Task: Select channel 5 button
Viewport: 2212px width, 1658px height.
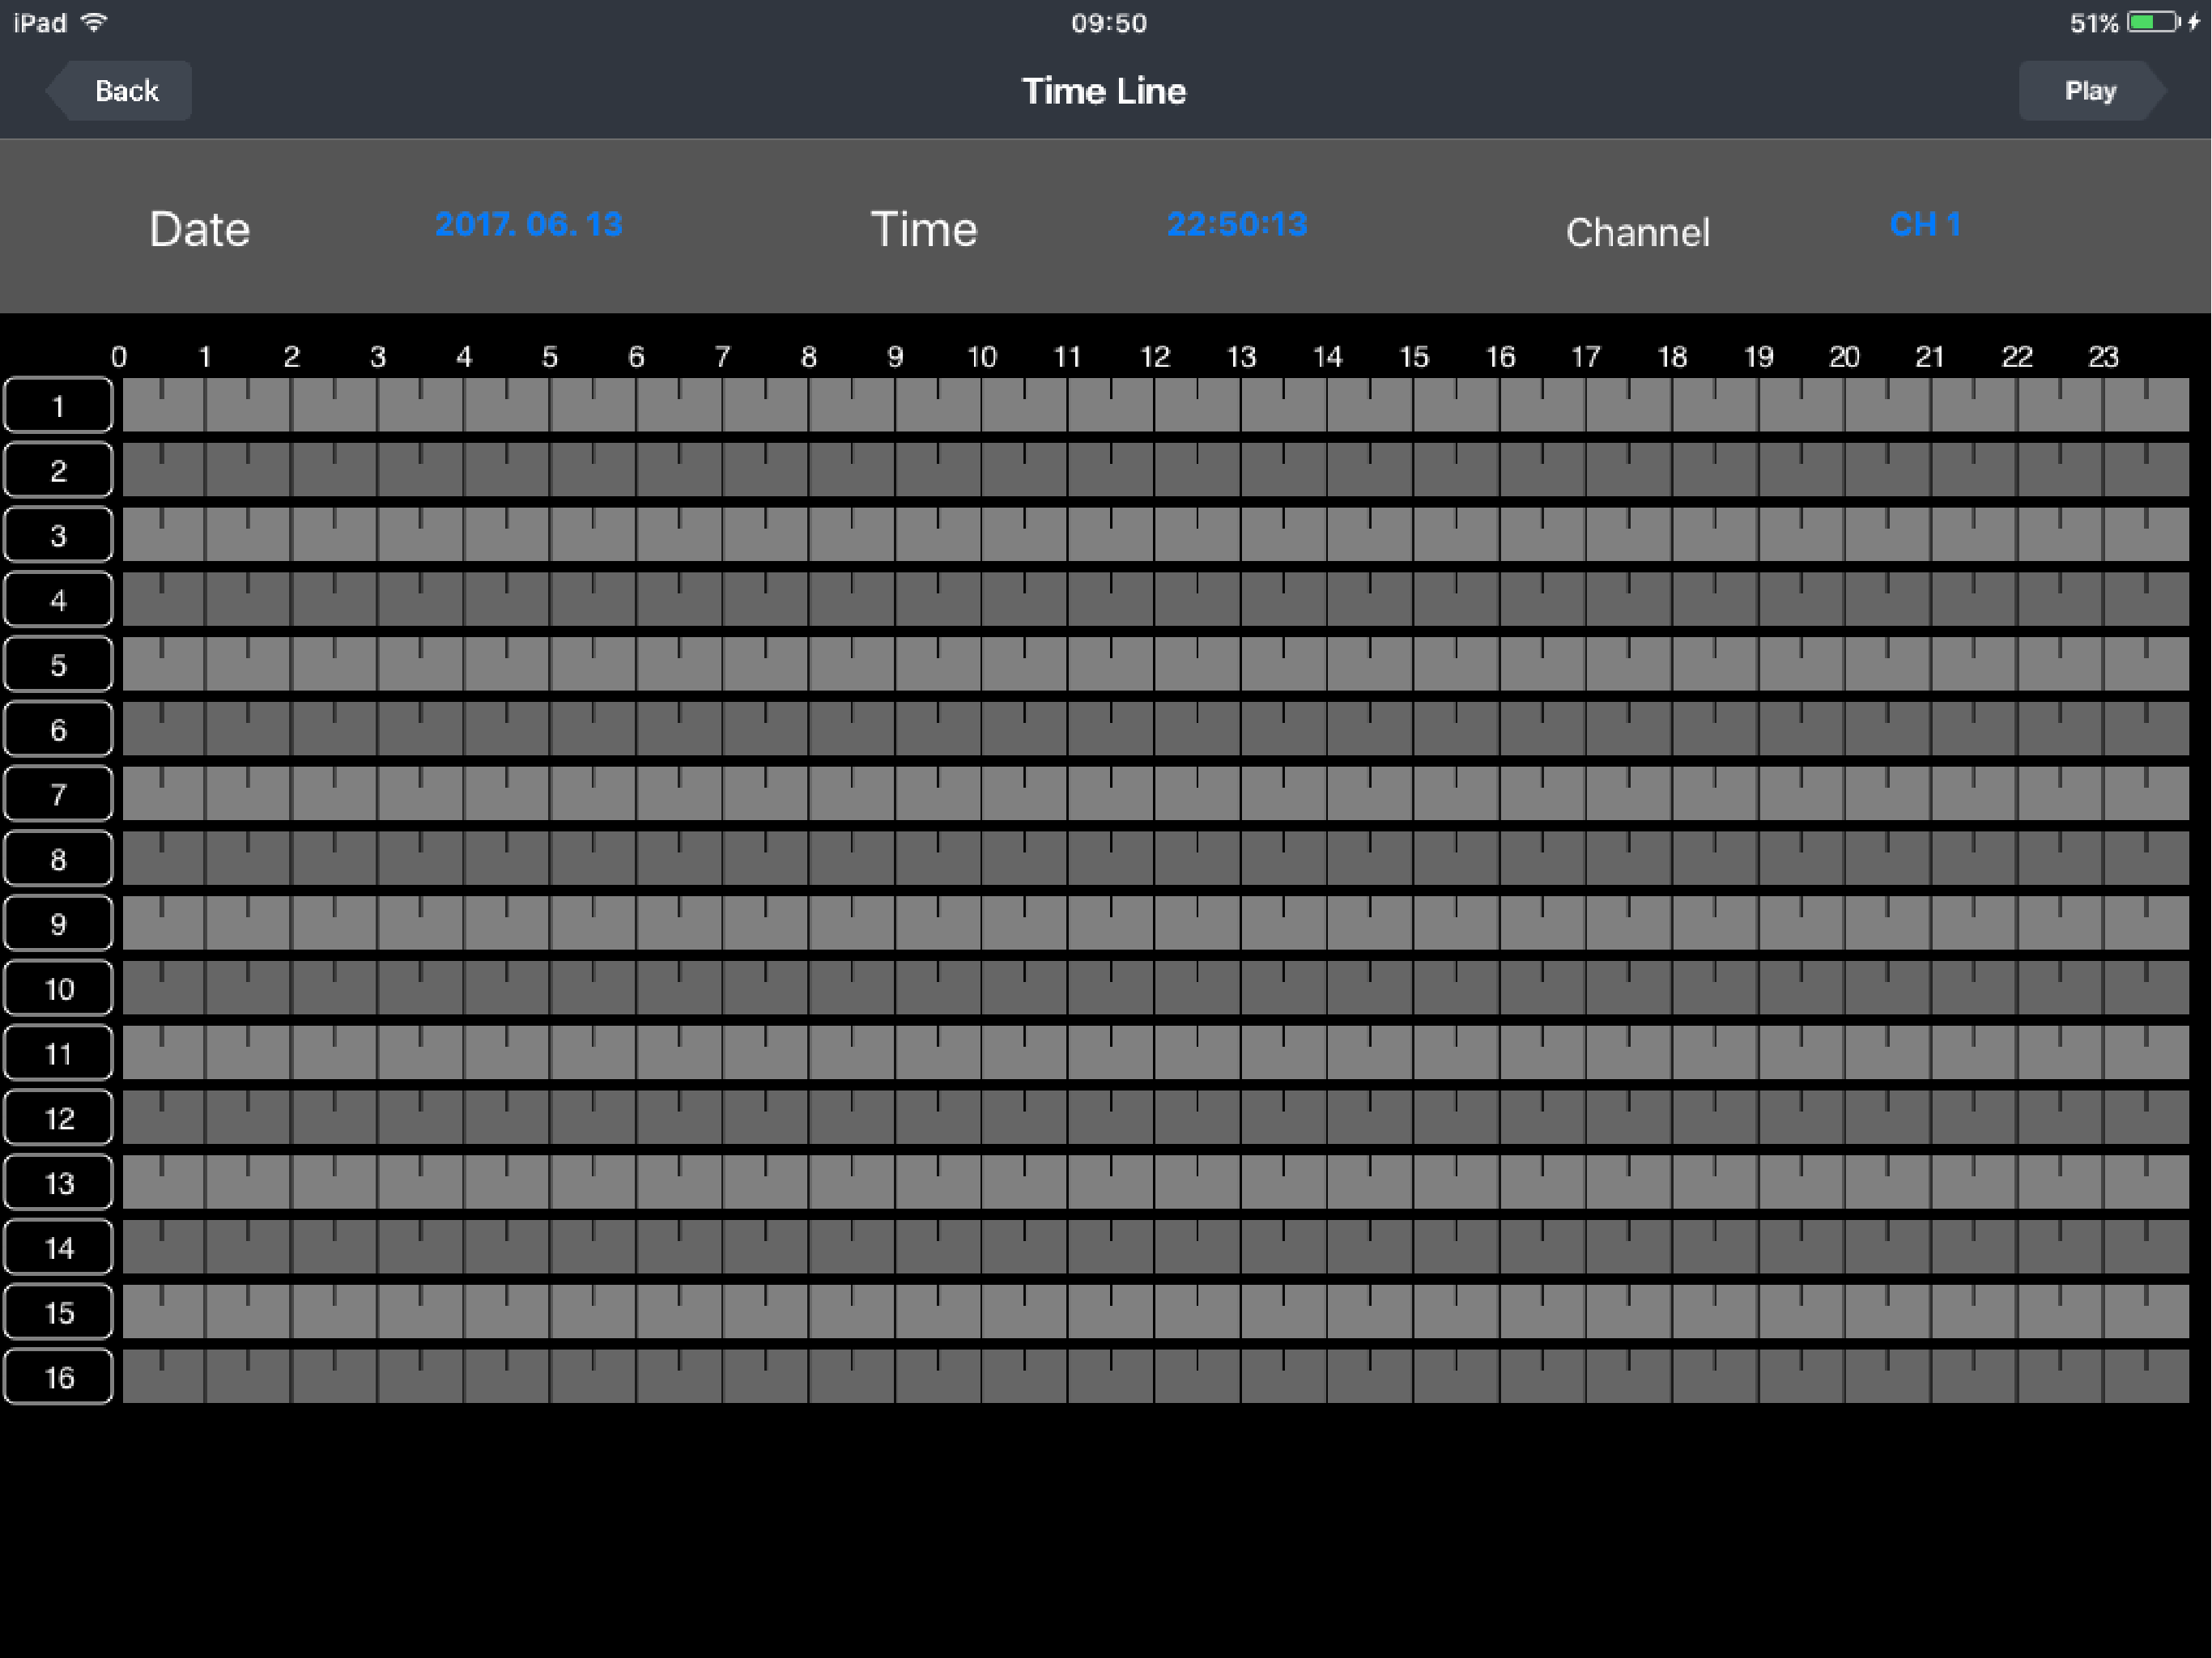Action: click(x=58, y=664)
